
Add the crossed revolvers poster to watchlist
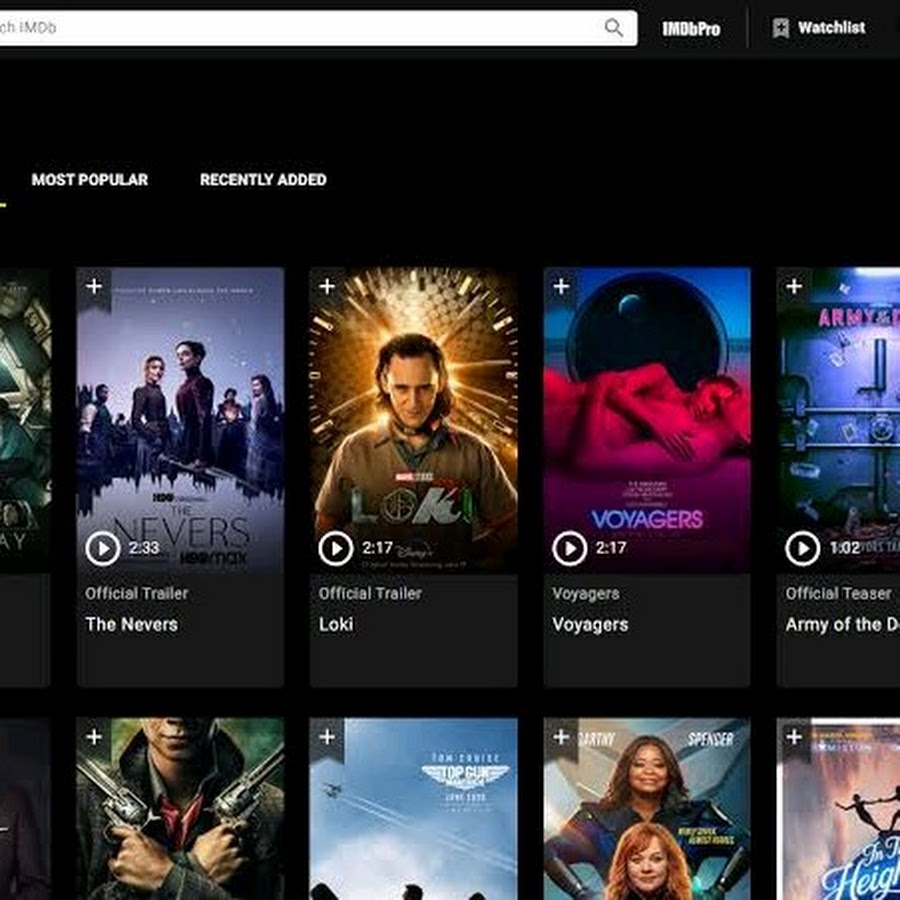pos(94,737)
